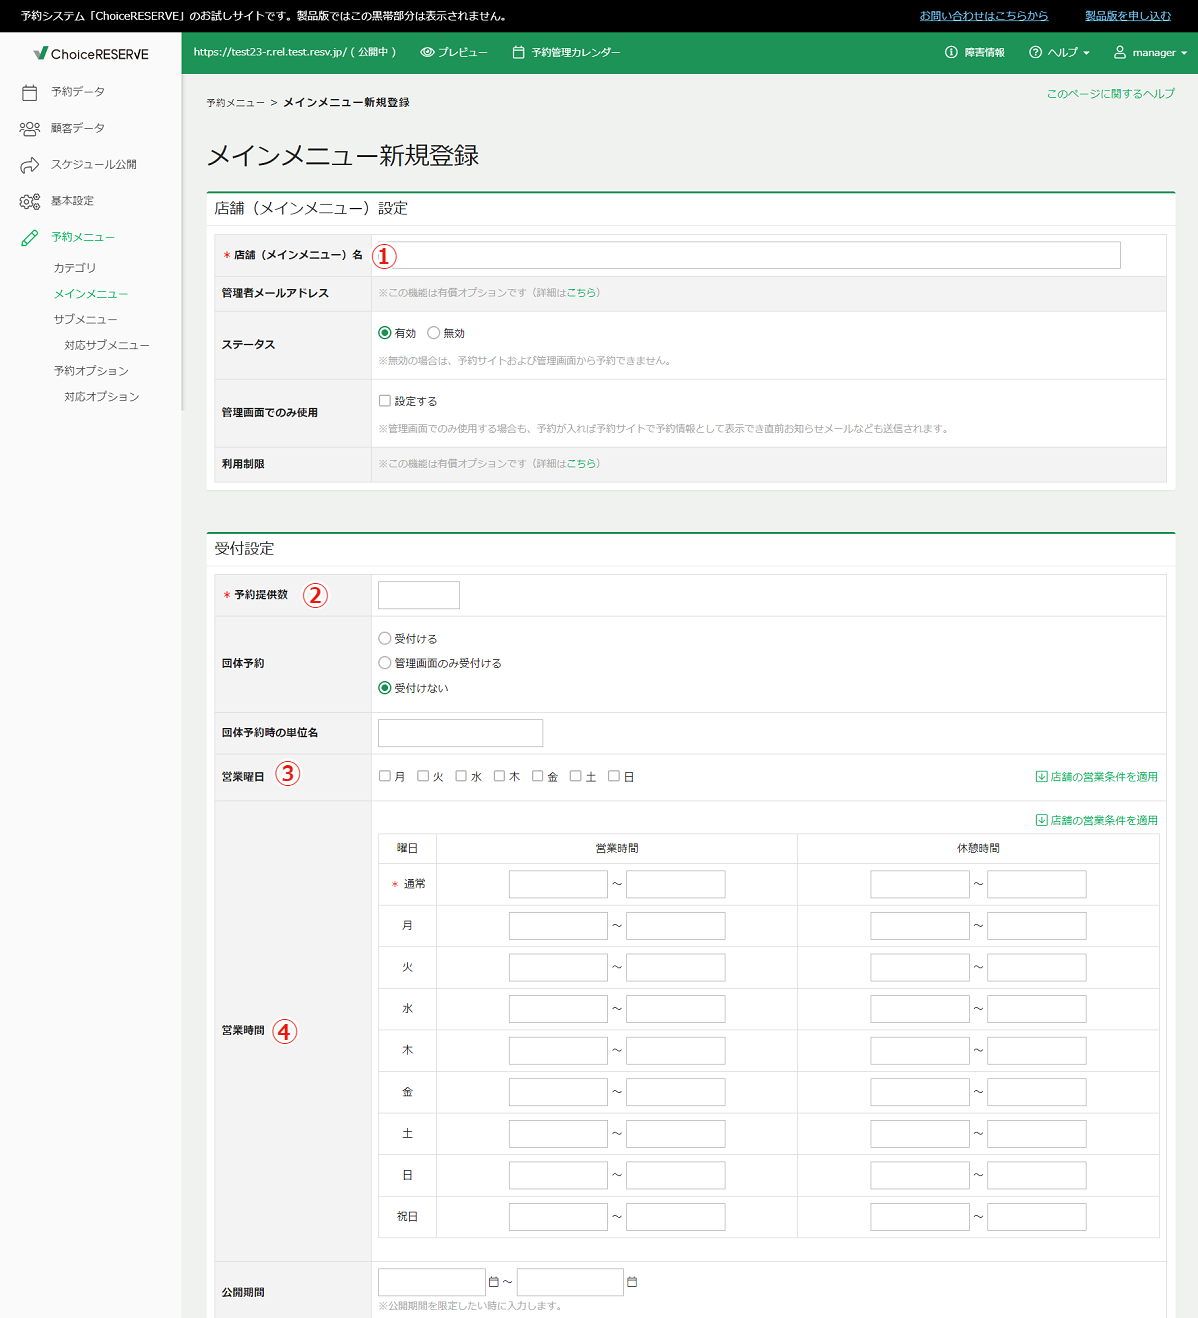Open メインメニュー in sidebar submenu
This screenshot has width=1198, height=1318.
(x=91, y=294)
